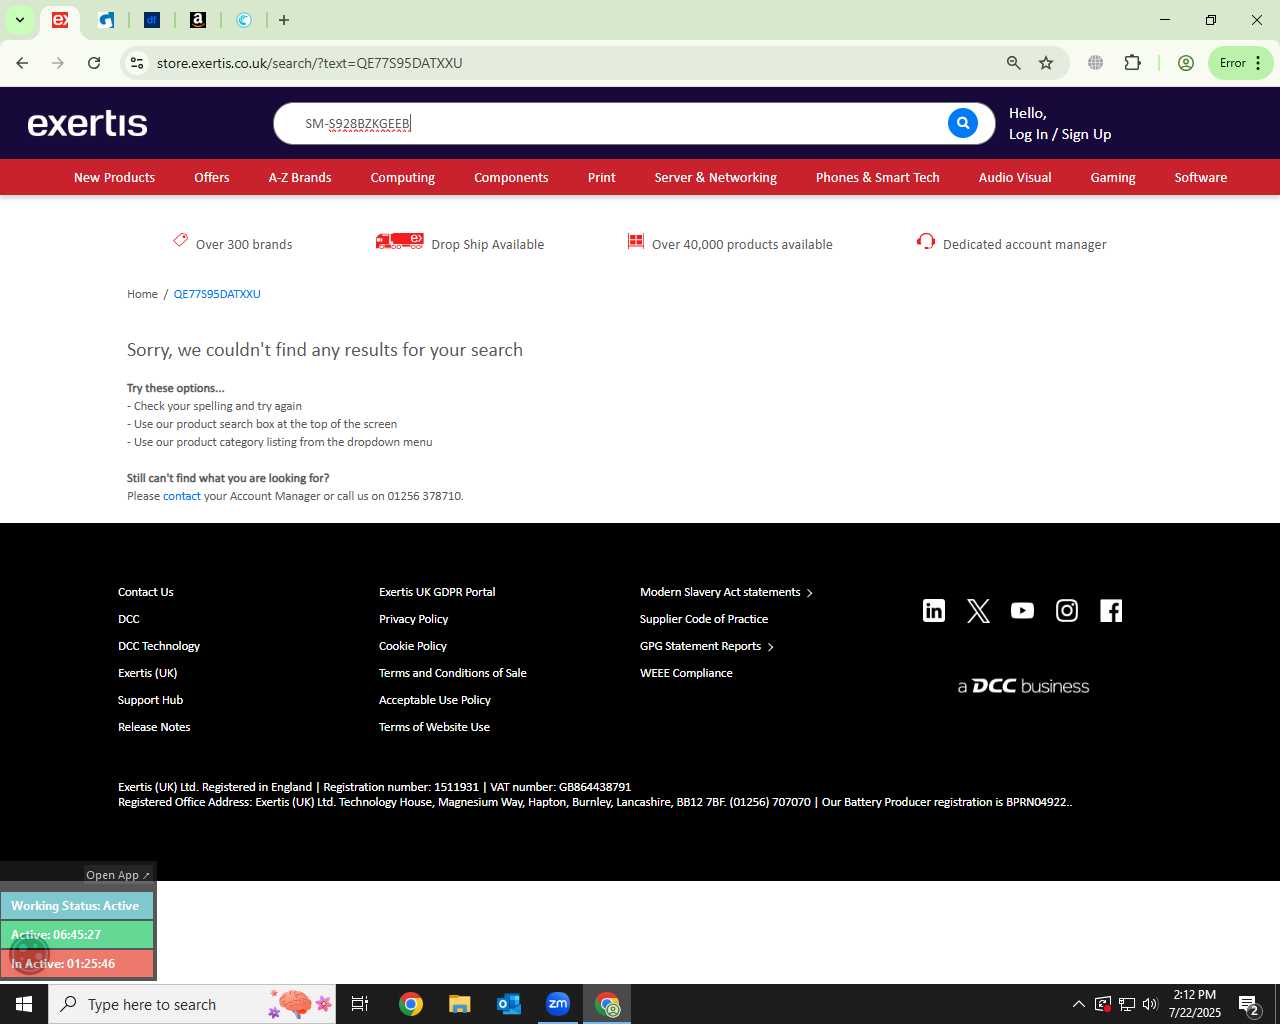Screen dimensions: 1280x1024
Task: Open the Extensions puzzle icon
Action: pyautogui.click(x=1132, y=63)
